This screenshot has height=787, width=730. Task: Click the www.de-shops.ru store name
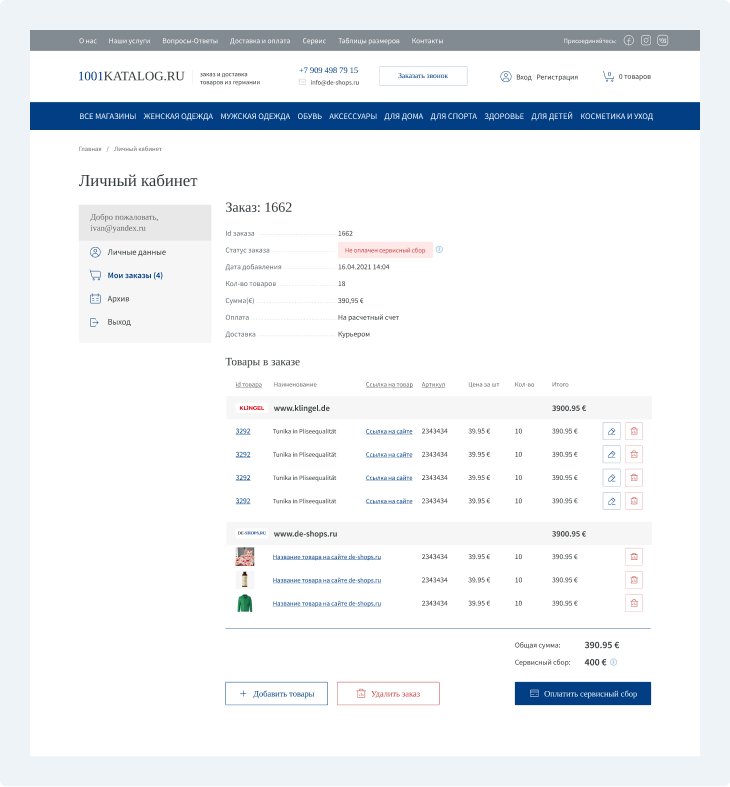point(305,534)
